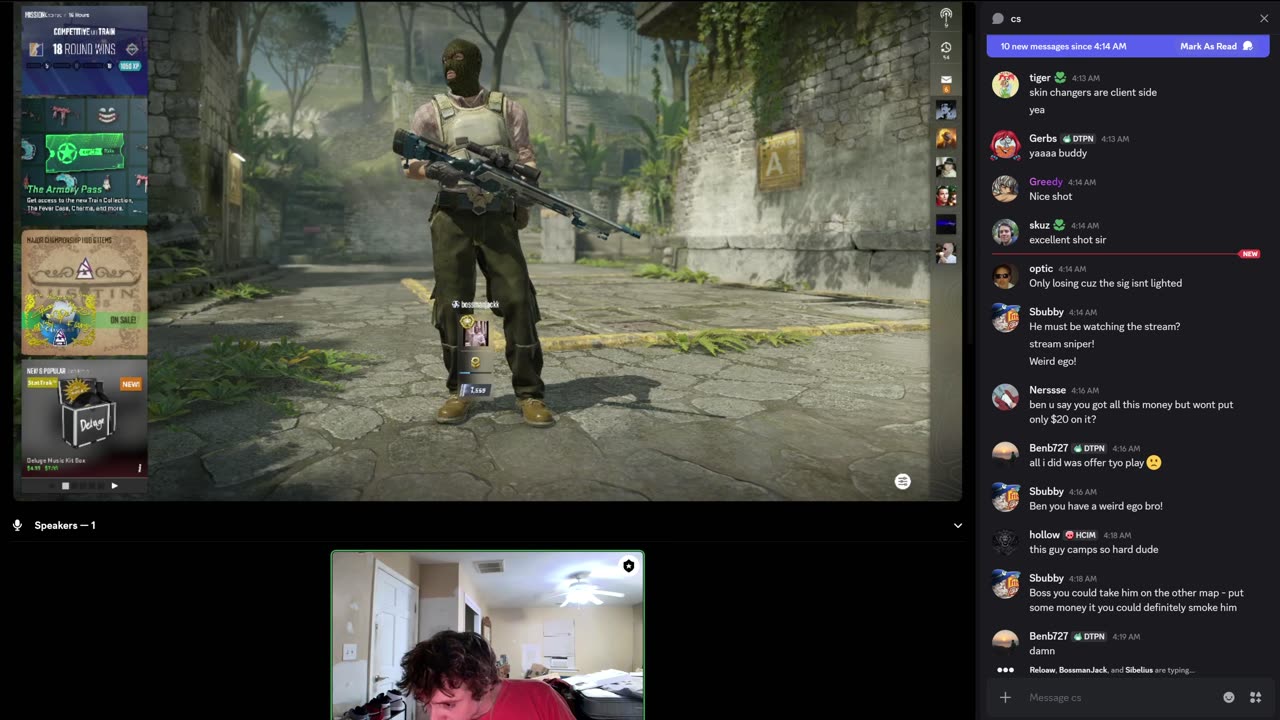Click username Nerssse in chat
Screen dimensions: 1280x720
1048,390
